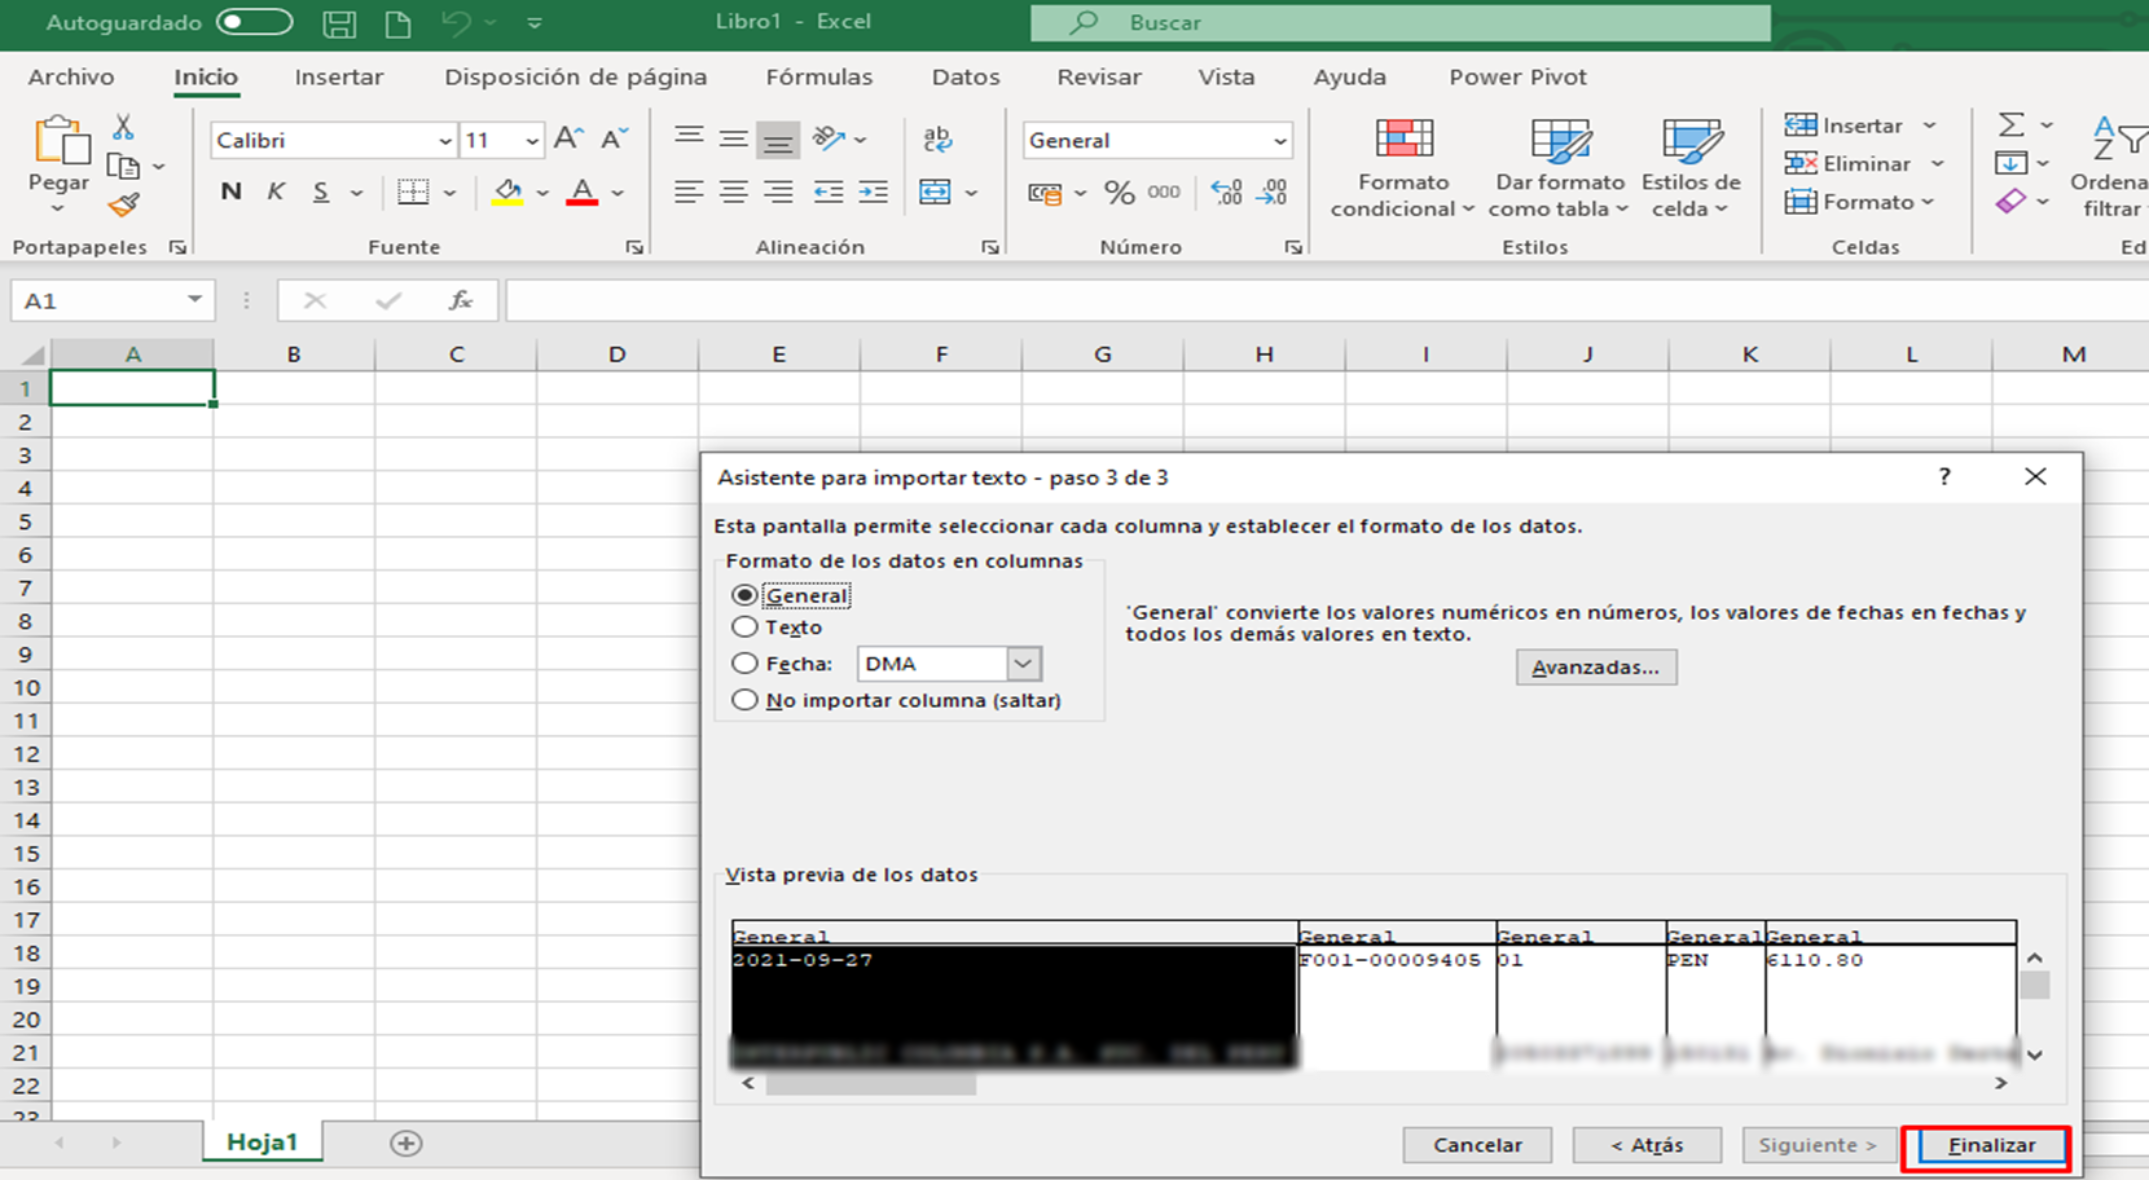Select No importar columna (saltar) option
The image size is (2149, 1180).
coord(745,700)
